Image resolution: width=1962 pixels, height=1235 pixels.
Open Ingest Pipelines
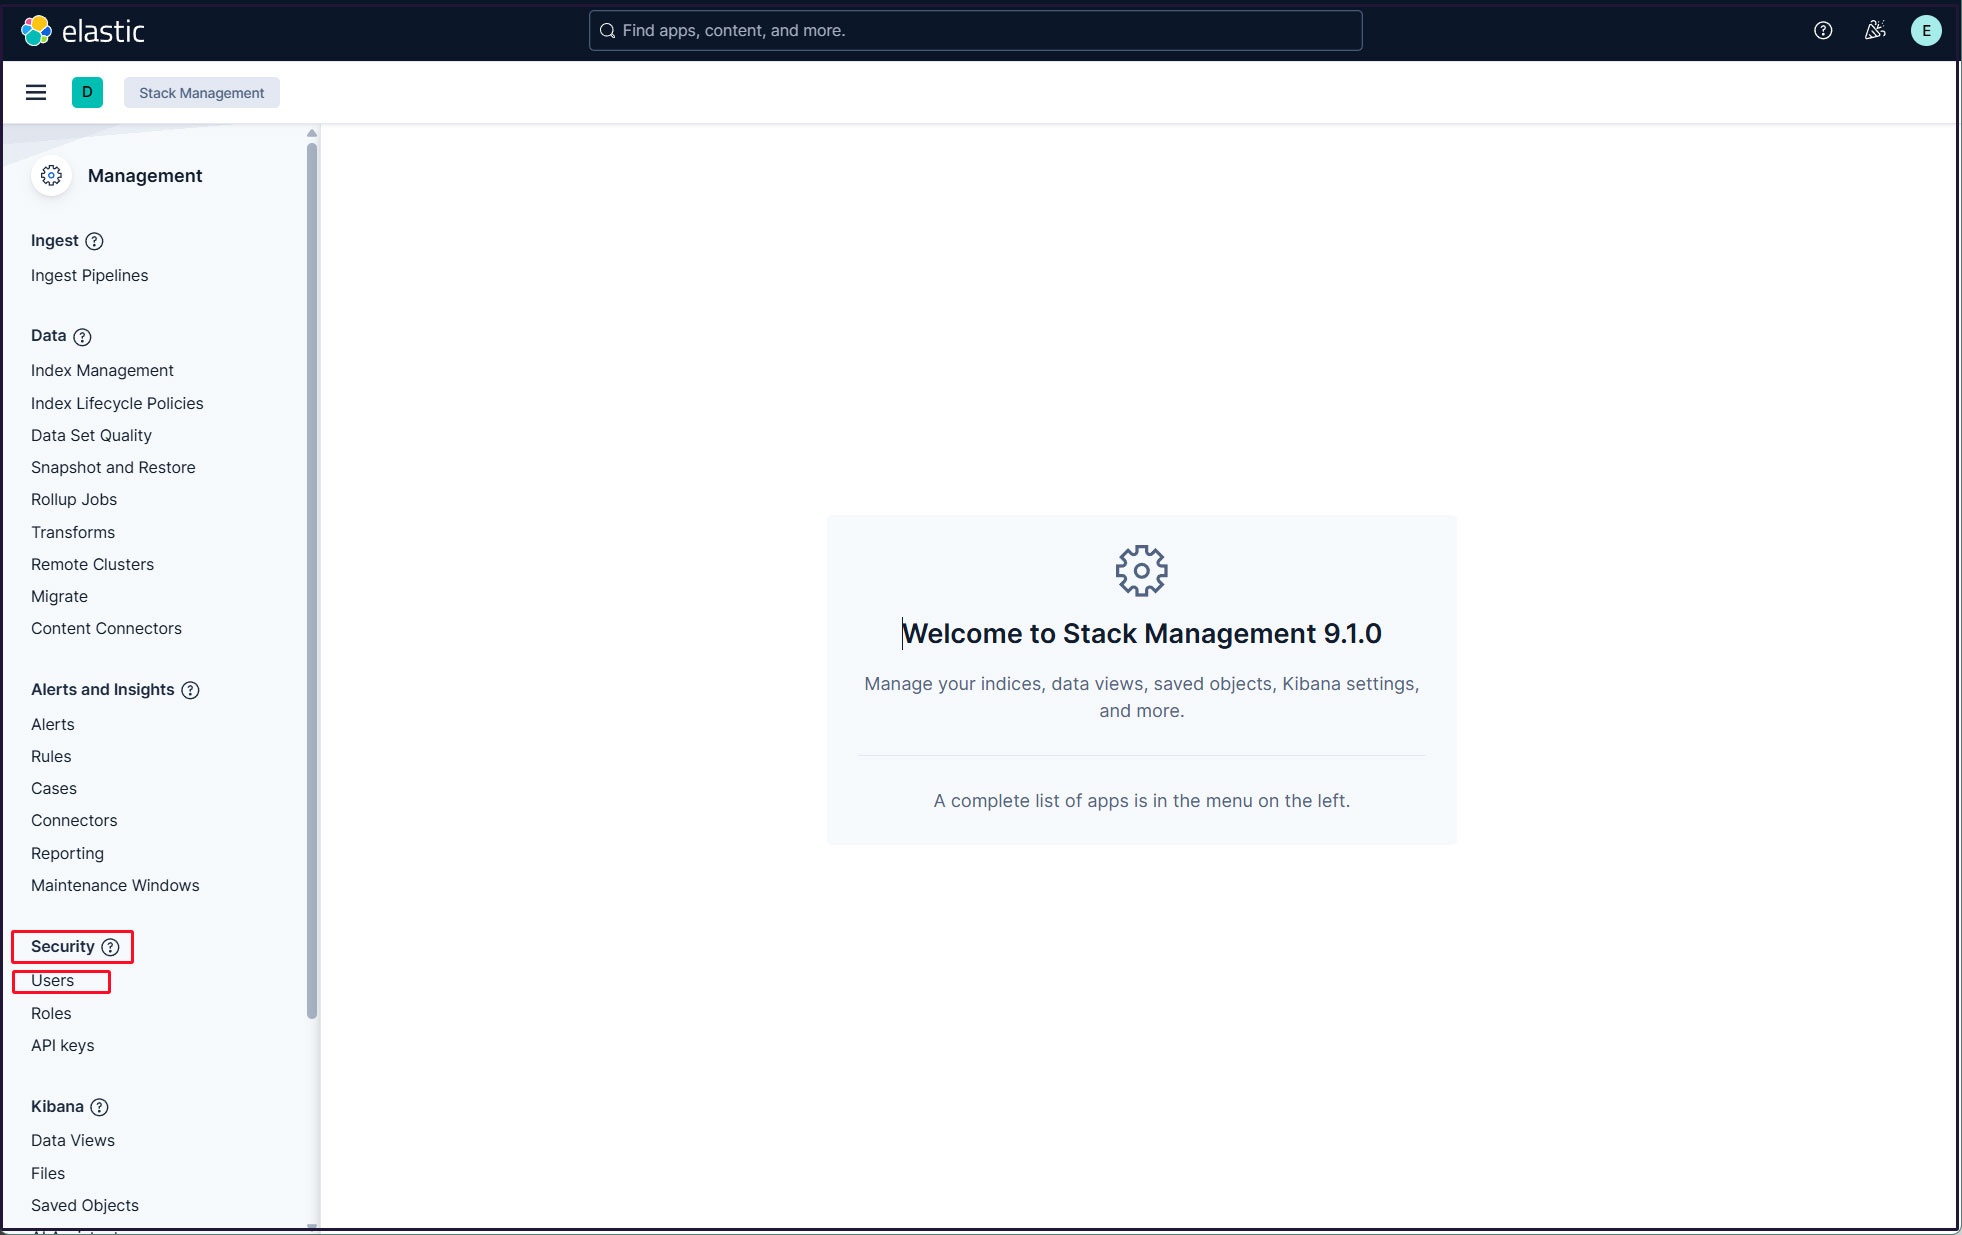pyautogui.click(x=89, y=275)
